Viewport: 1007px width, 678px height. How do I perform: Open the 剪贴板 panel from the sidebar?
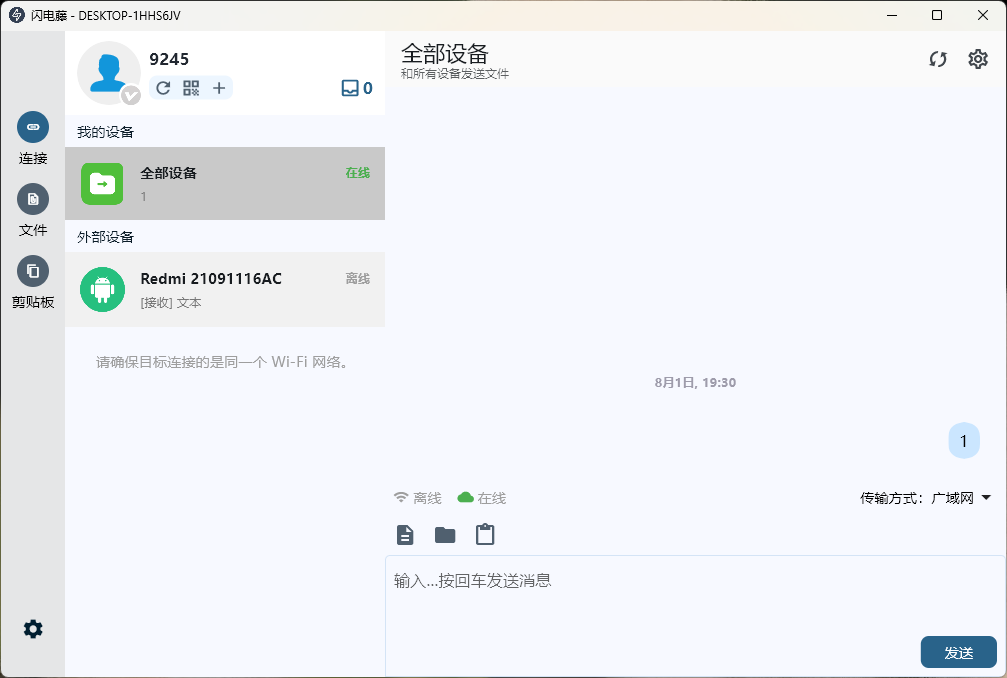pos(33,271)
